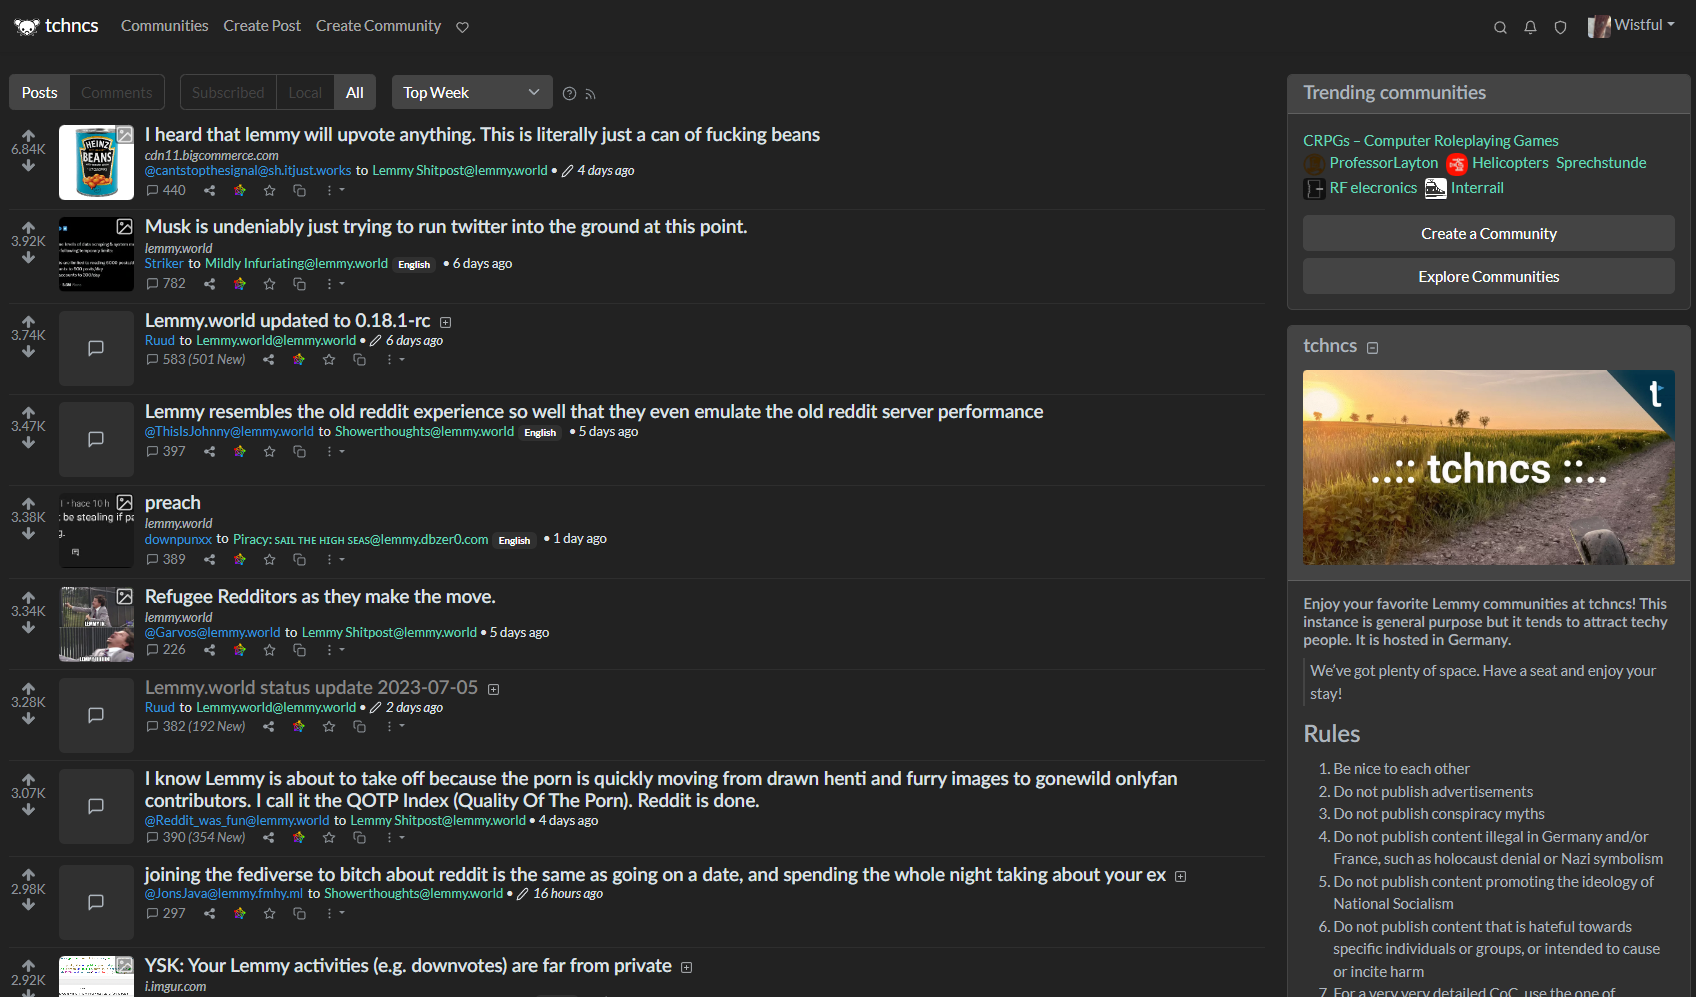
Task: Open Mildly Infuriating@lemmy.world community link
Action: 296,264
